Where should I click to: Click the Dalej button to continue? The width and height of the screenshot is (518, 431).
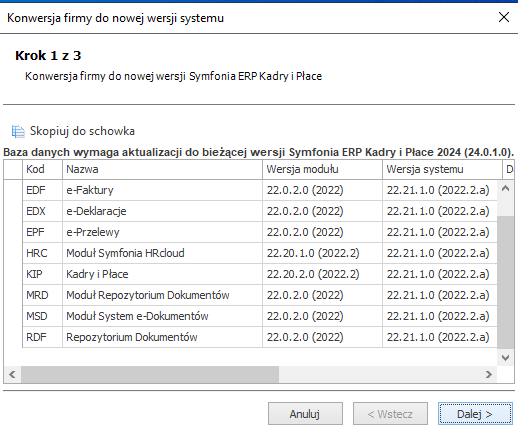[x=475, y=414]
